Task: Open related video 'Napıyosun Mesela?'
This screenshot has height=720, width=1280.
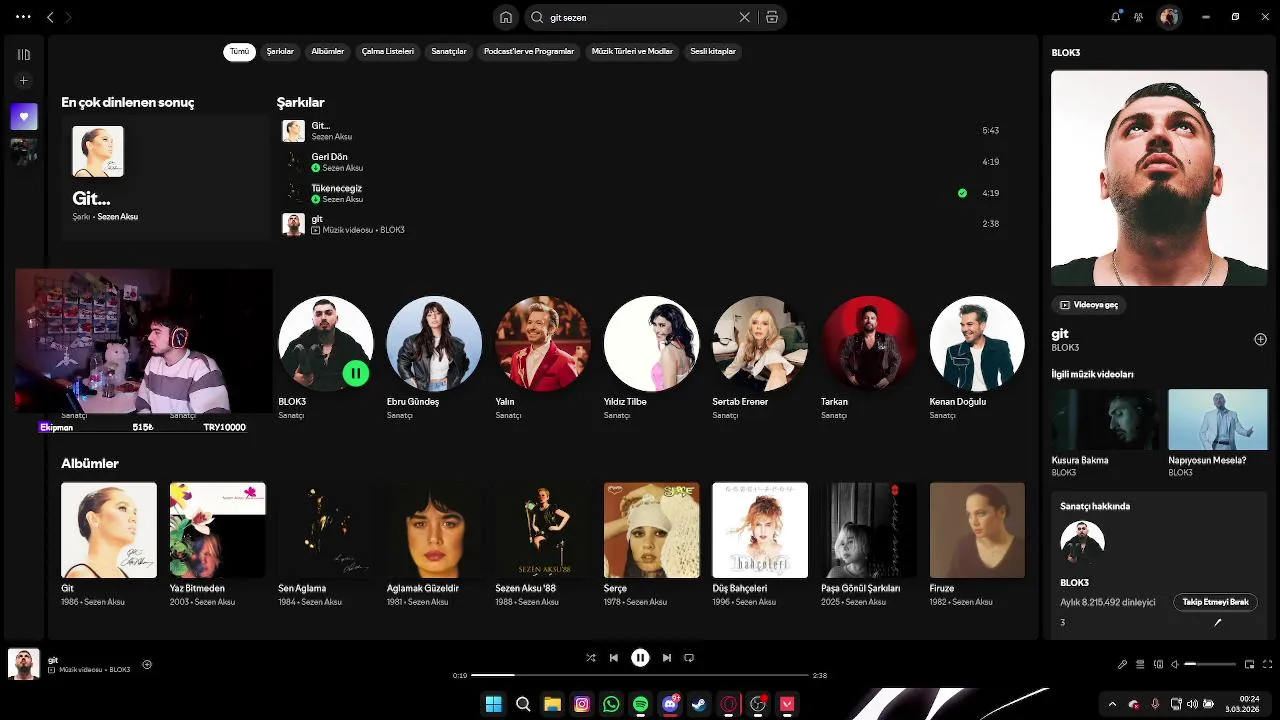Action: tap(1217, 433)
